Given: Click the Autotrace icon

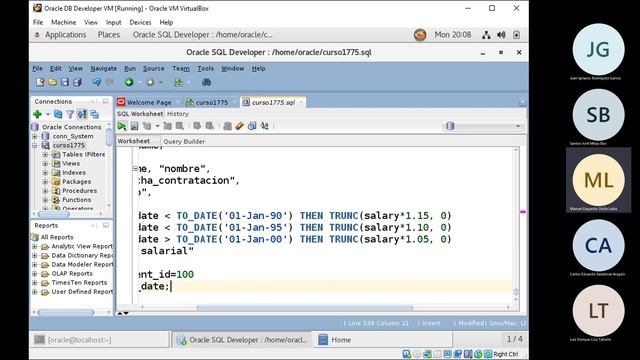Looking at the screenshot, I should click(x=167, y=126).
